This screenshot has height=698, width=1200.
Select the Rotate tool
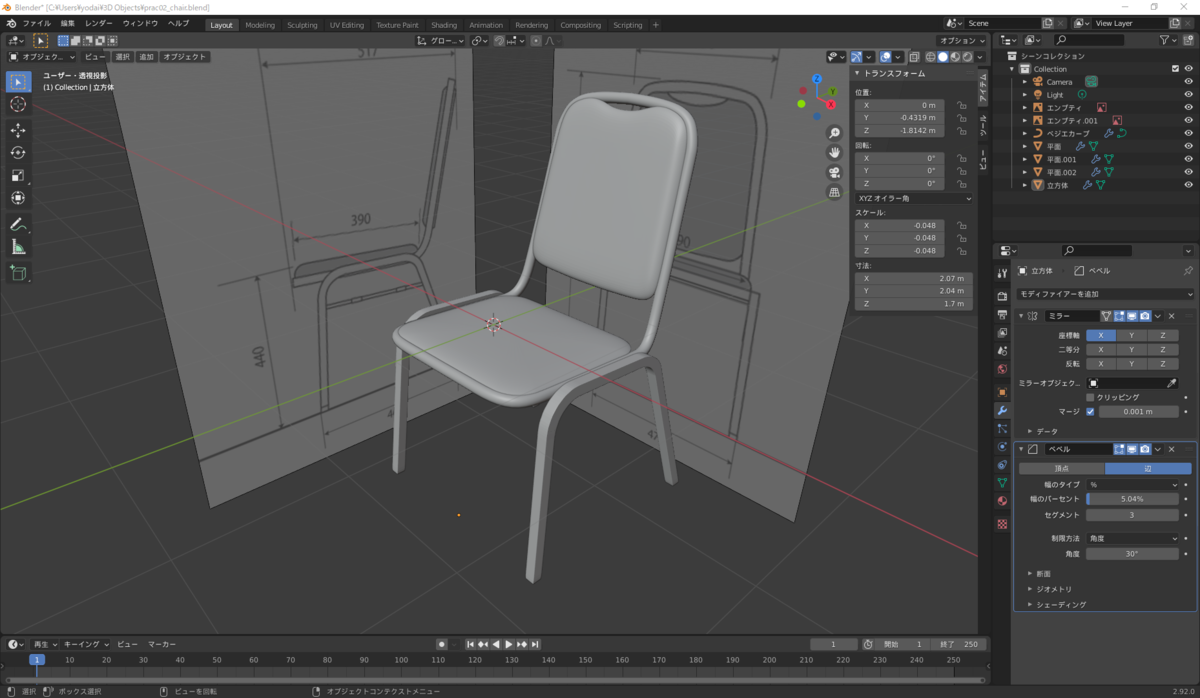click(x=18, y=152)
